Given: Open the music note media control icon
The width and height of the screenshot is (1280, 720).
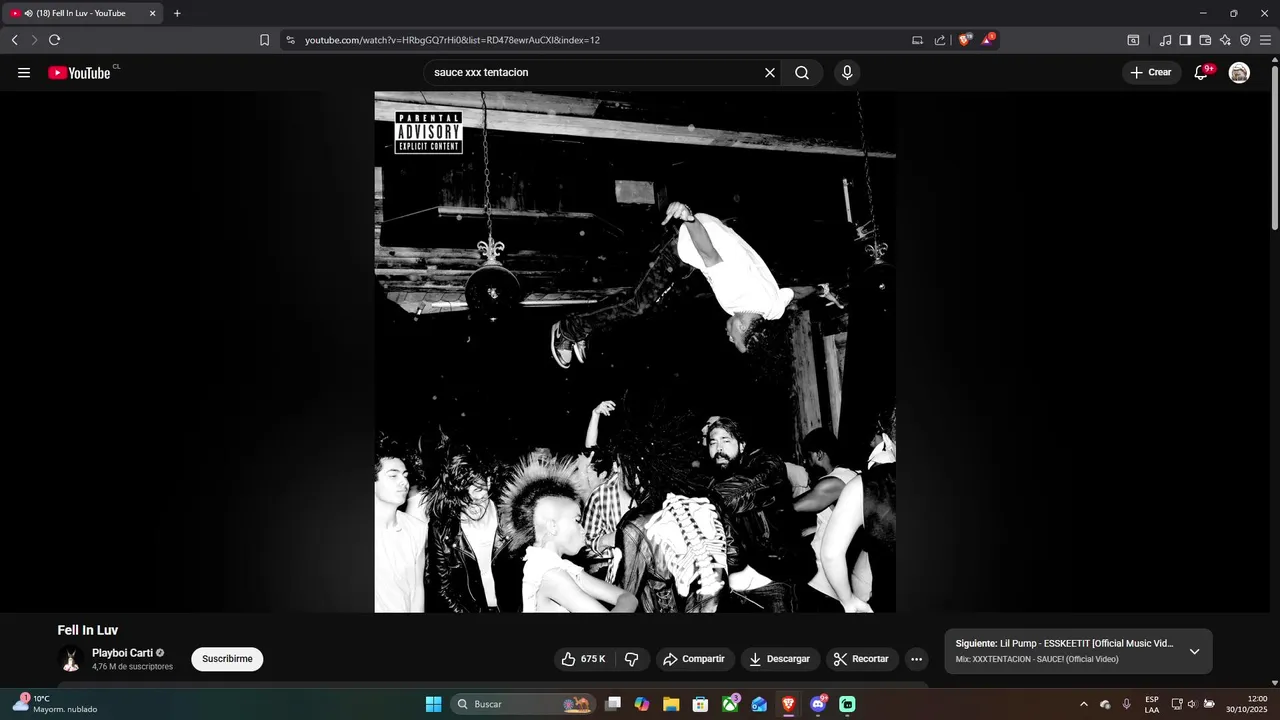Looking at the screenshot, I should 1165,40.
